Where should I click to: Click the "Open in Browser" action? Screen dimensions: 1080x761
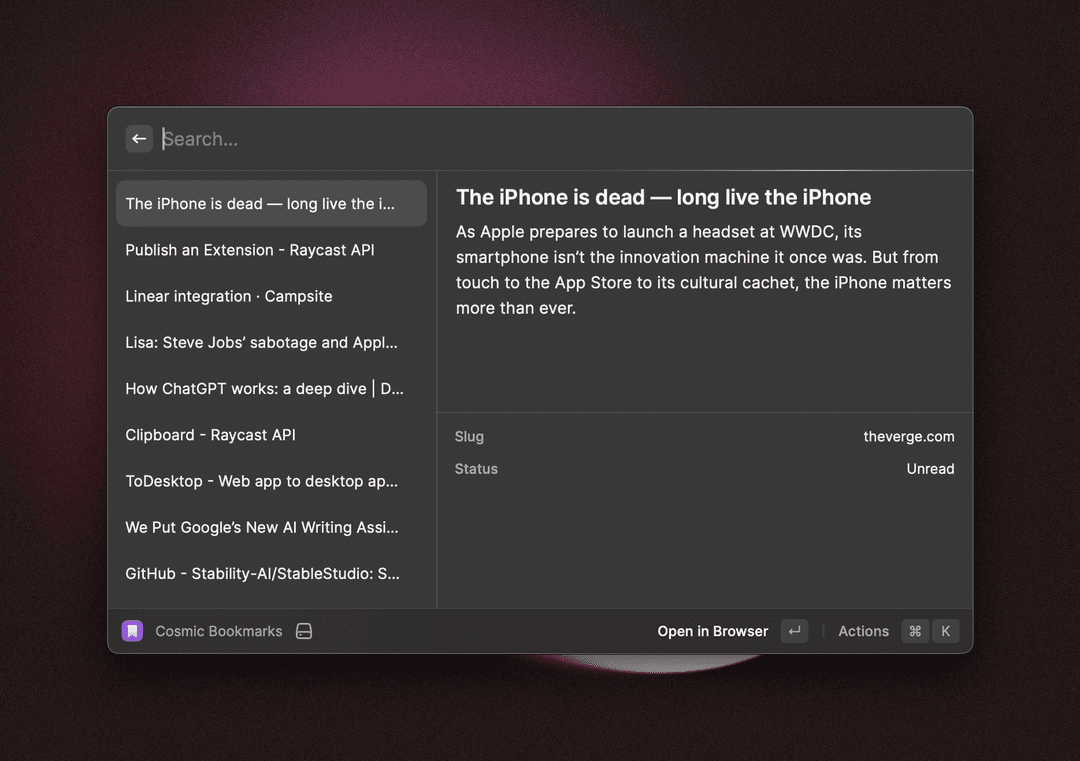[x=712, y=631]
